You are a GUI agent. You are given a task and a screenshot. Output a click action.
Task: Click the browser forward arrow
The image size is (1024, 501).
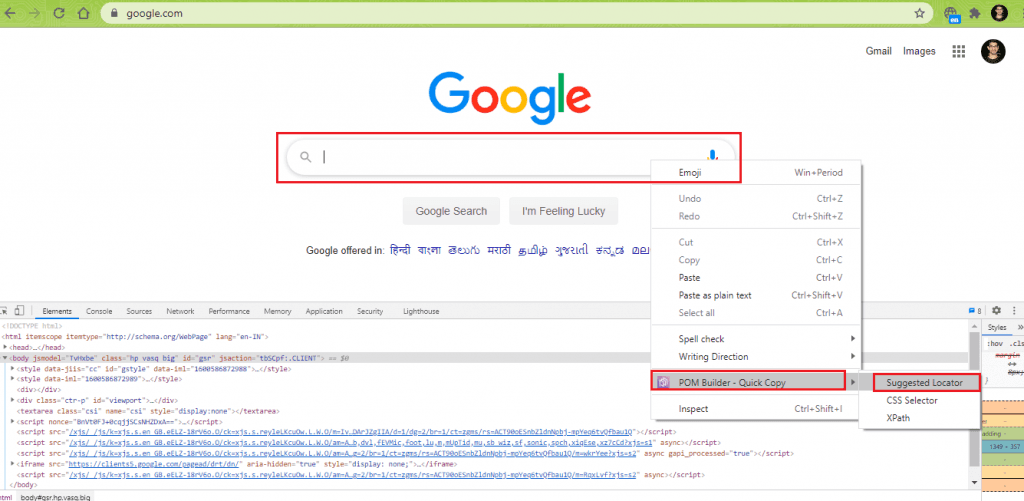35,13
